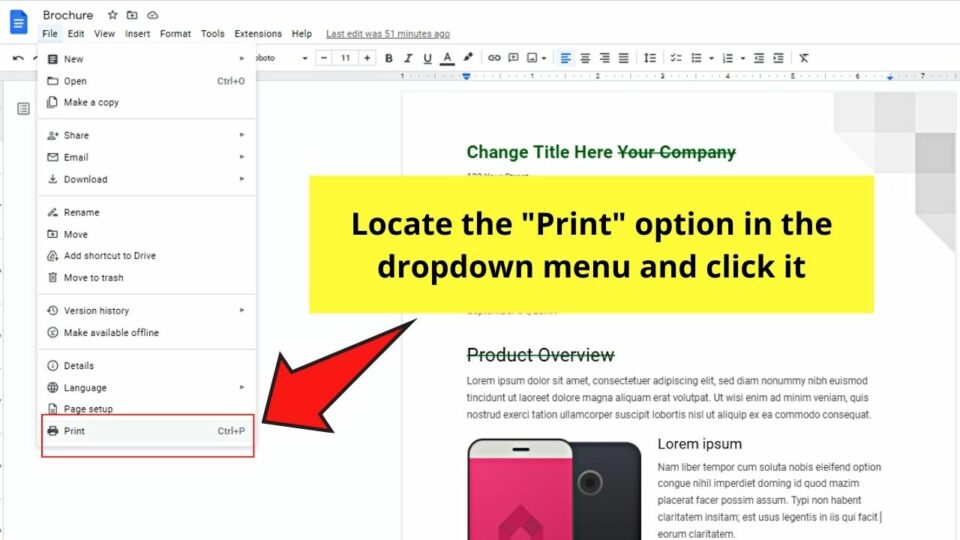Click the left indent marker on ruler

pos(466,77)
